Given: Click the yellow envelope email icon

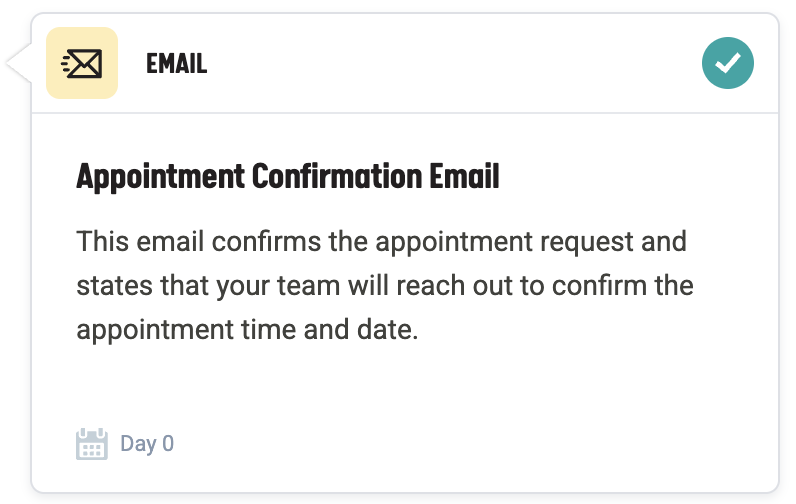Looking at the screenshot, I should click(82, 63).
